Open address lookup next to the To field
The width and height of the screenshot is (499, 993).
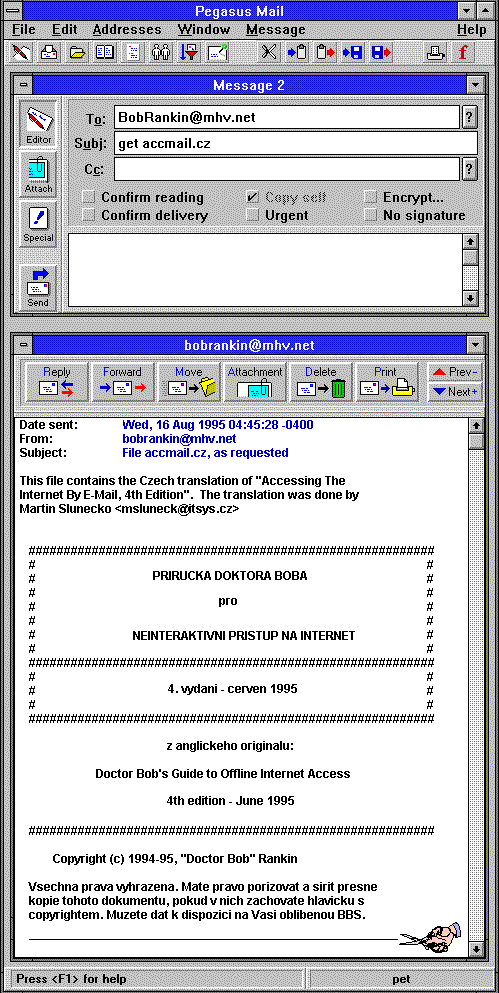(469, 117)
